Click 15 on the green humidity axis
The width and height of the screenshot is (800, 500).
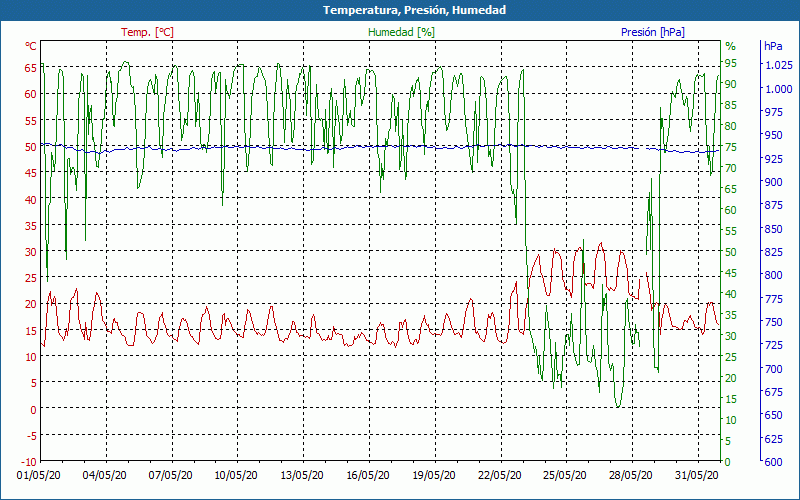click(x=731, y=399)
